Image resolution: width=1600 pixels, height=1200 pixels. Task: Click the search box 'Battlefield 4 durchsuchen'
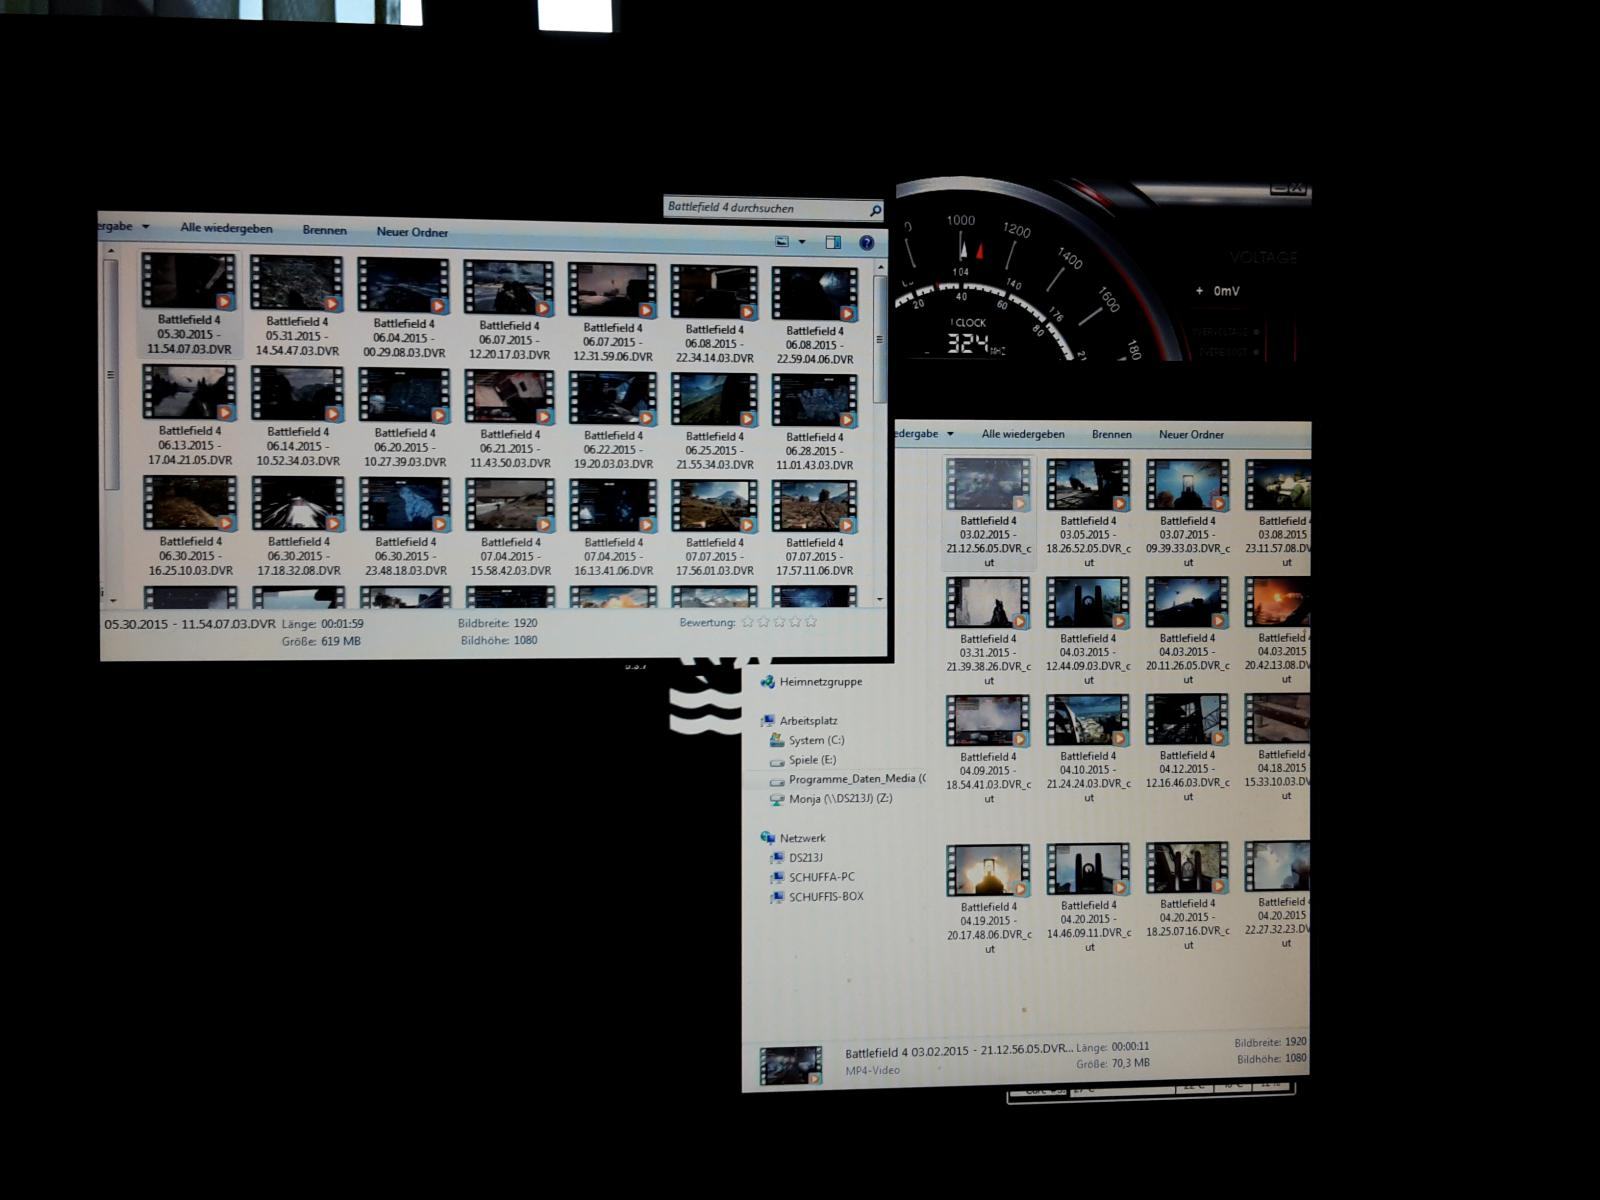tap(773, 208)
